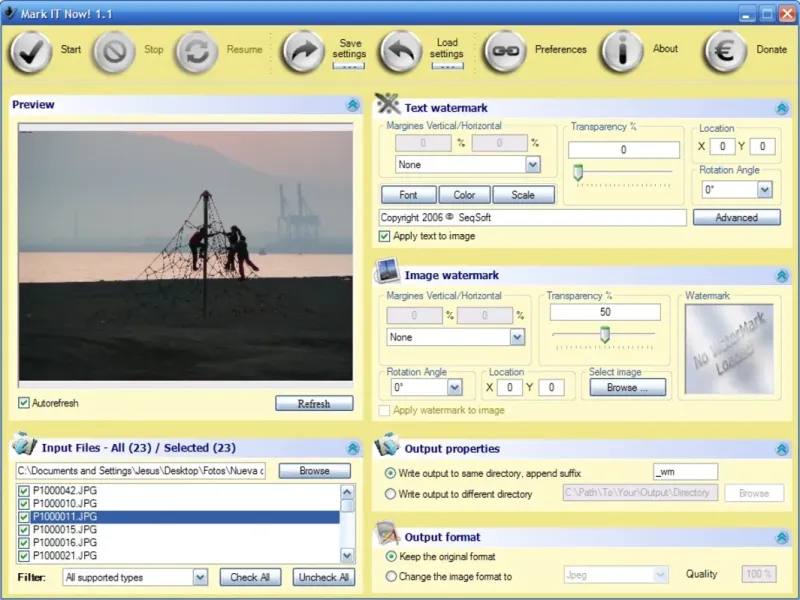800x600 pixels.
Task: Click the Resume circular arrows icon
Action: point(196,52)
